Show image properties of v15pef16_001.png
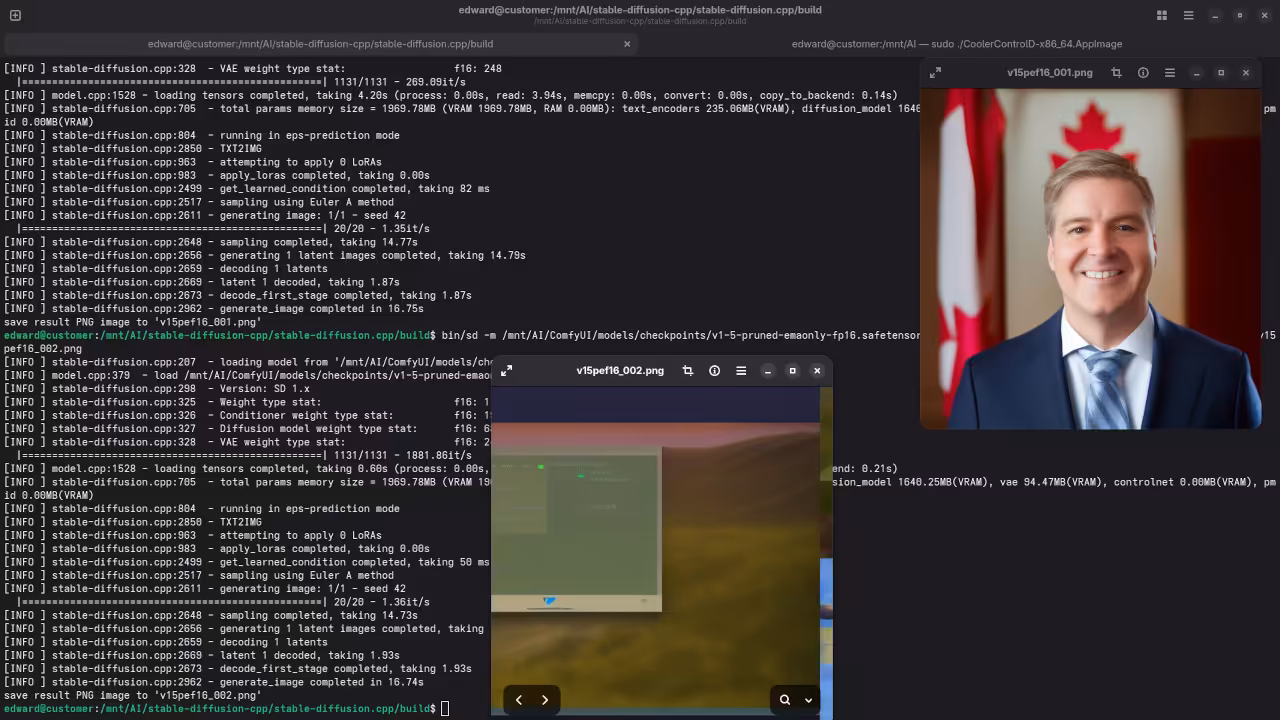 tap(1143, 73)
